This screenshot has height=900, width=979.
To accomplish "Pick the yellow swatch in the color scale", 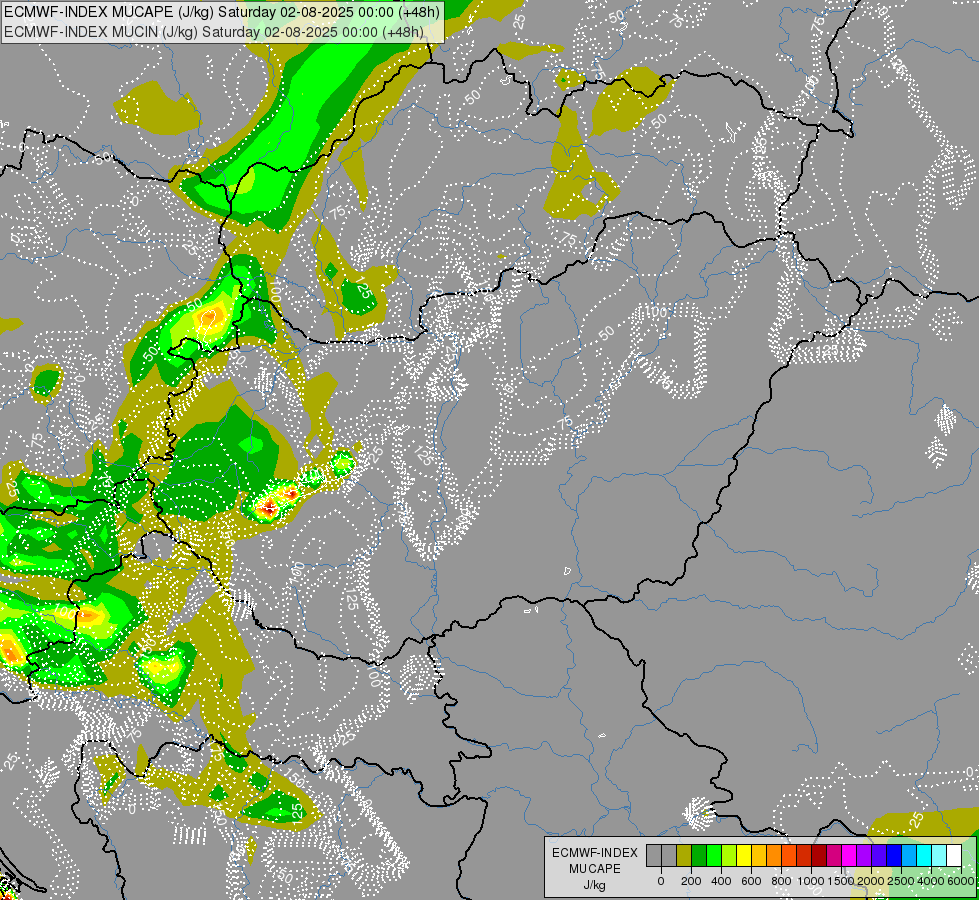I will pos(744,856).
